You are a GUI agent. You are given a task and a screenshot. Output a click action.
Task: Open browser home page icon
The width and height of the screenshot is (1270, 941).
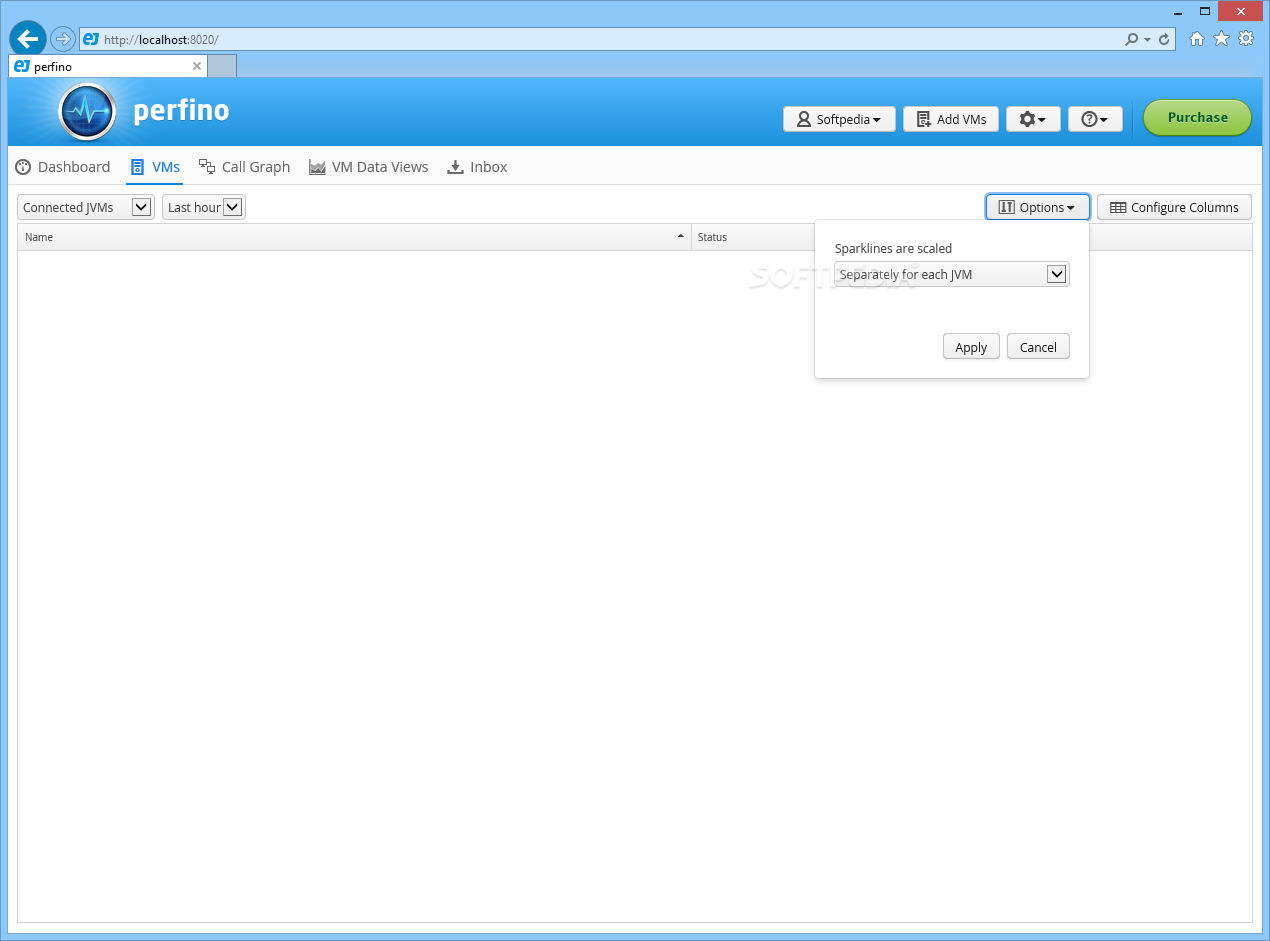coord(1197,39)
